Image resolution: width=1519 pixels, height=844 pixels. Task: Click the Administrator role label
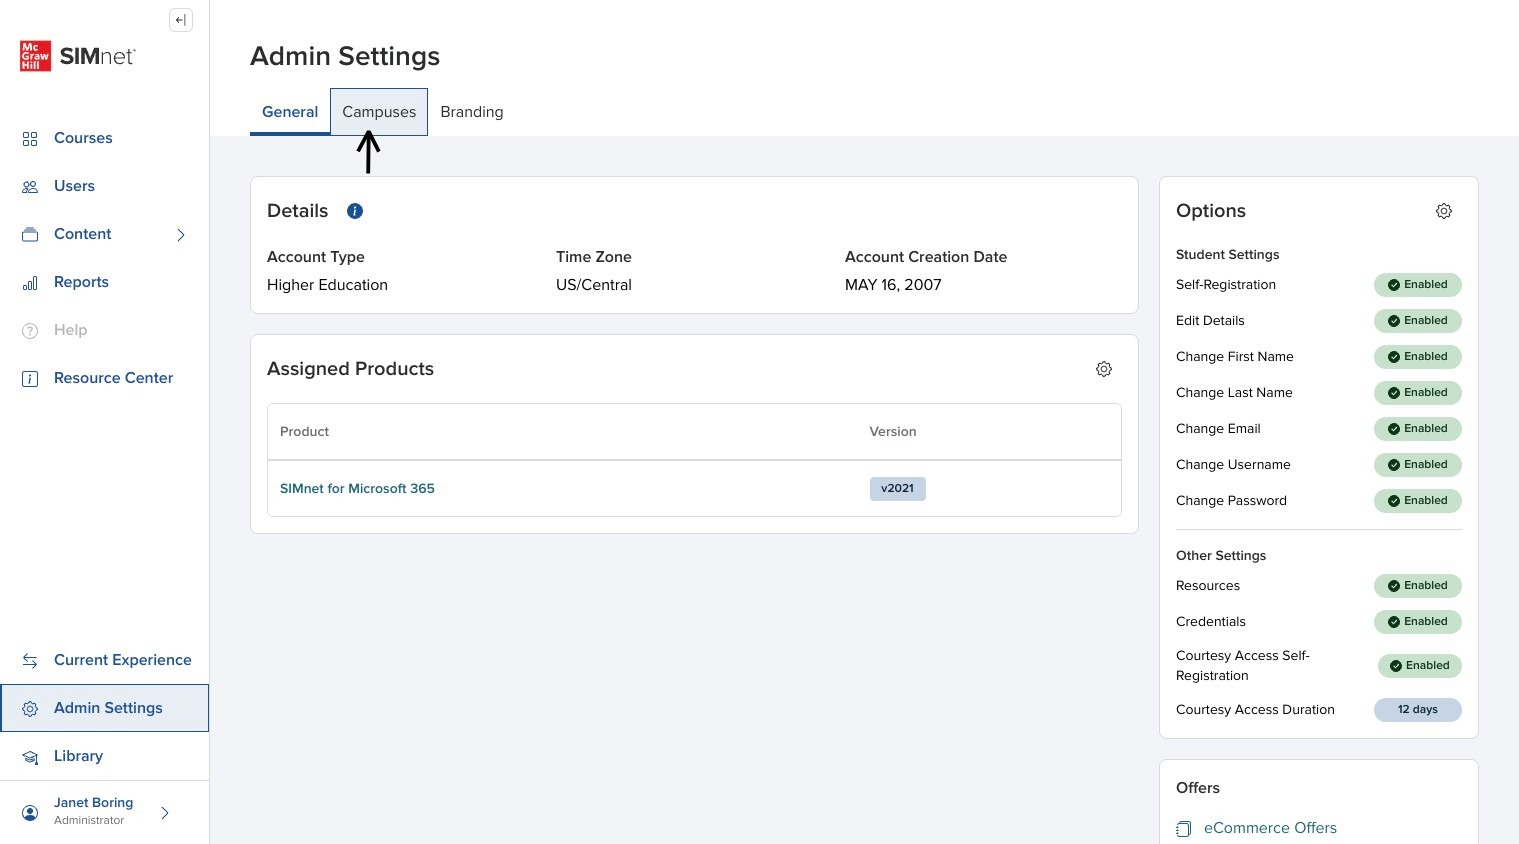(89, 820)
